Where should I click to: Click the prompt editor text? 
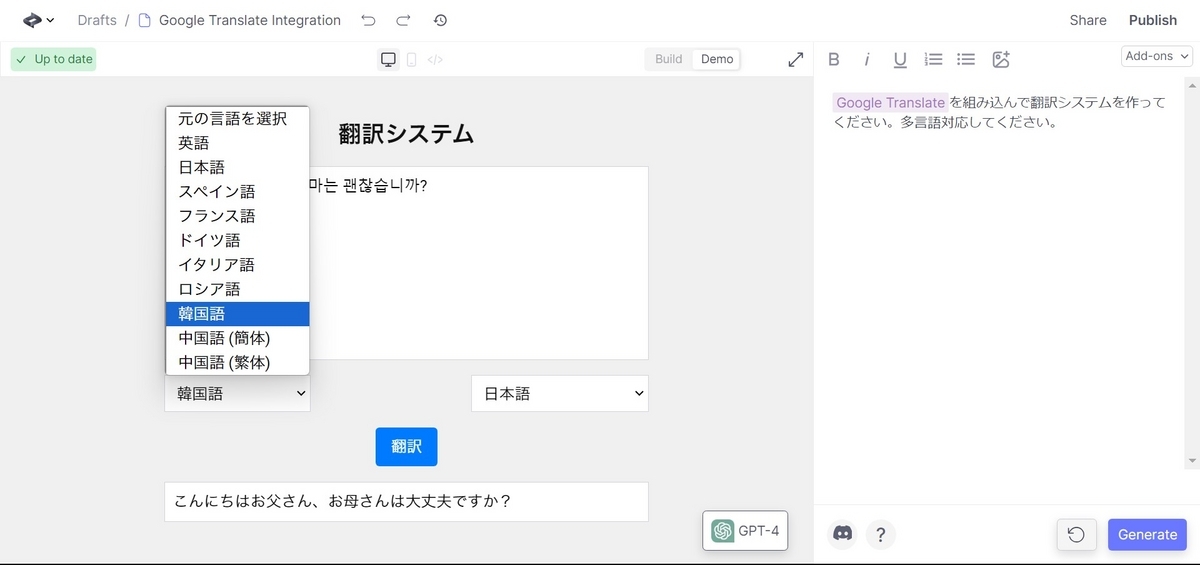tap(1000, 112)
